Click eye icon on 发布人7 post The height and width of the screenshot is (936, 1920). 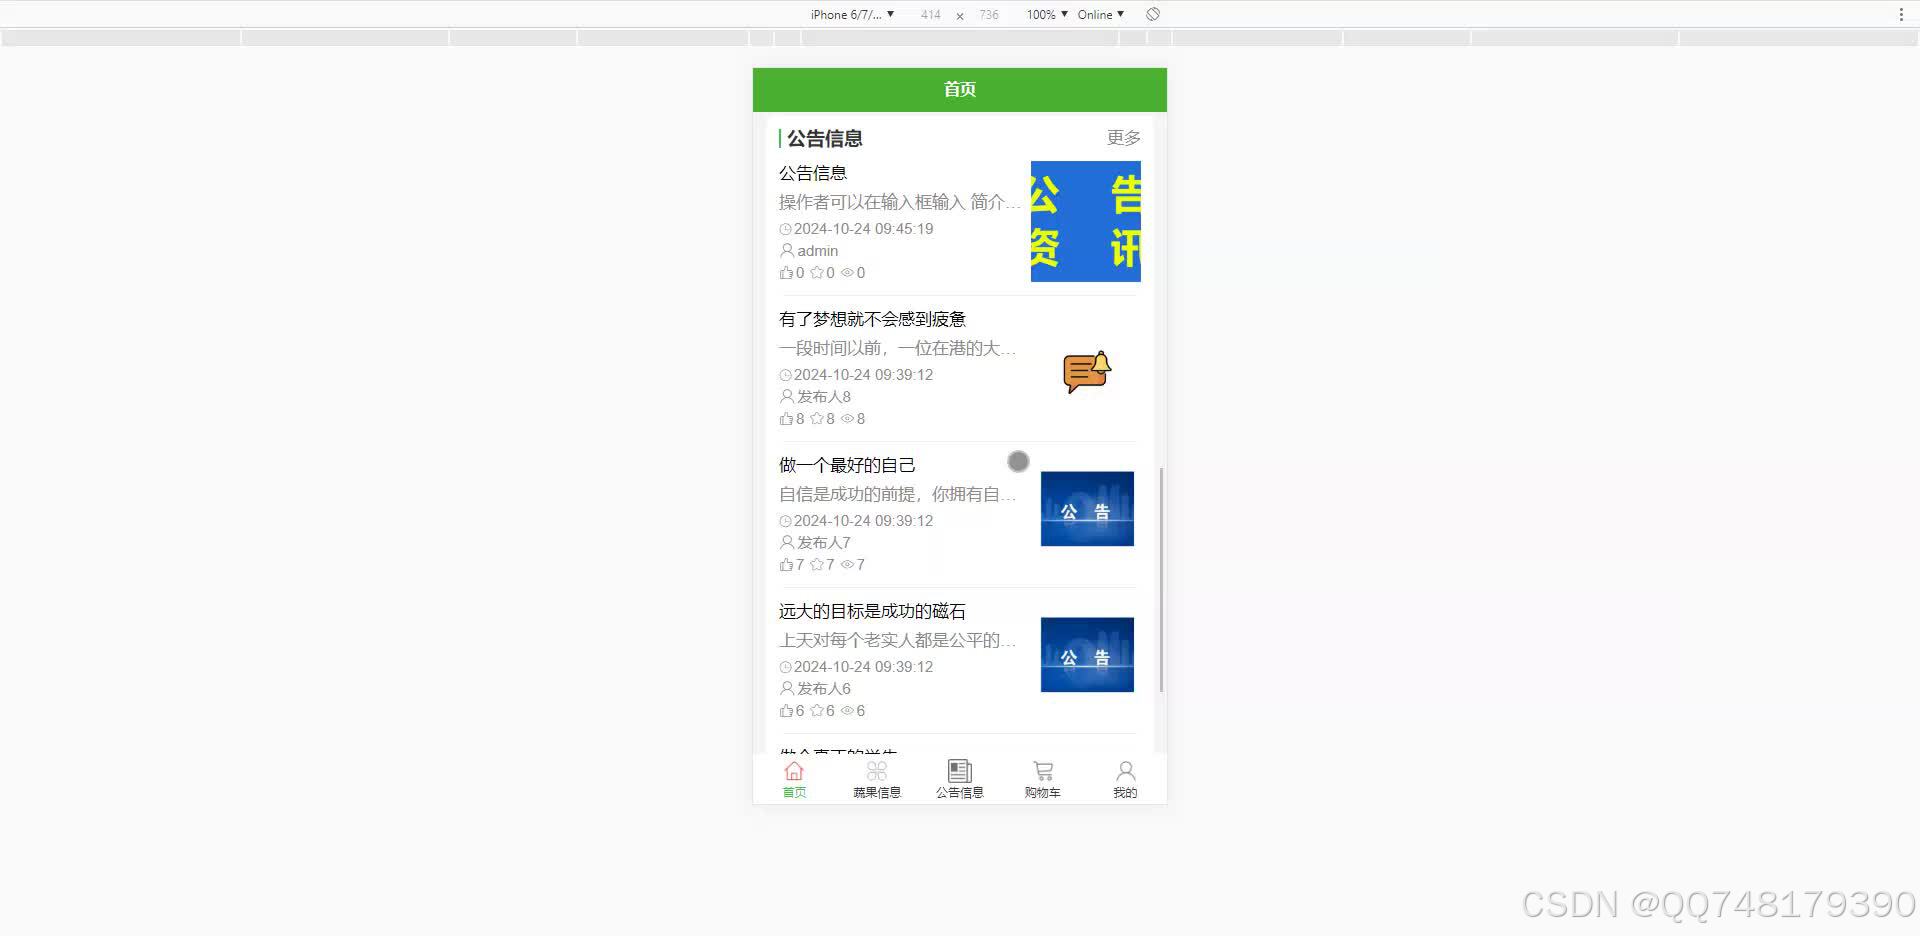point(847,565)
